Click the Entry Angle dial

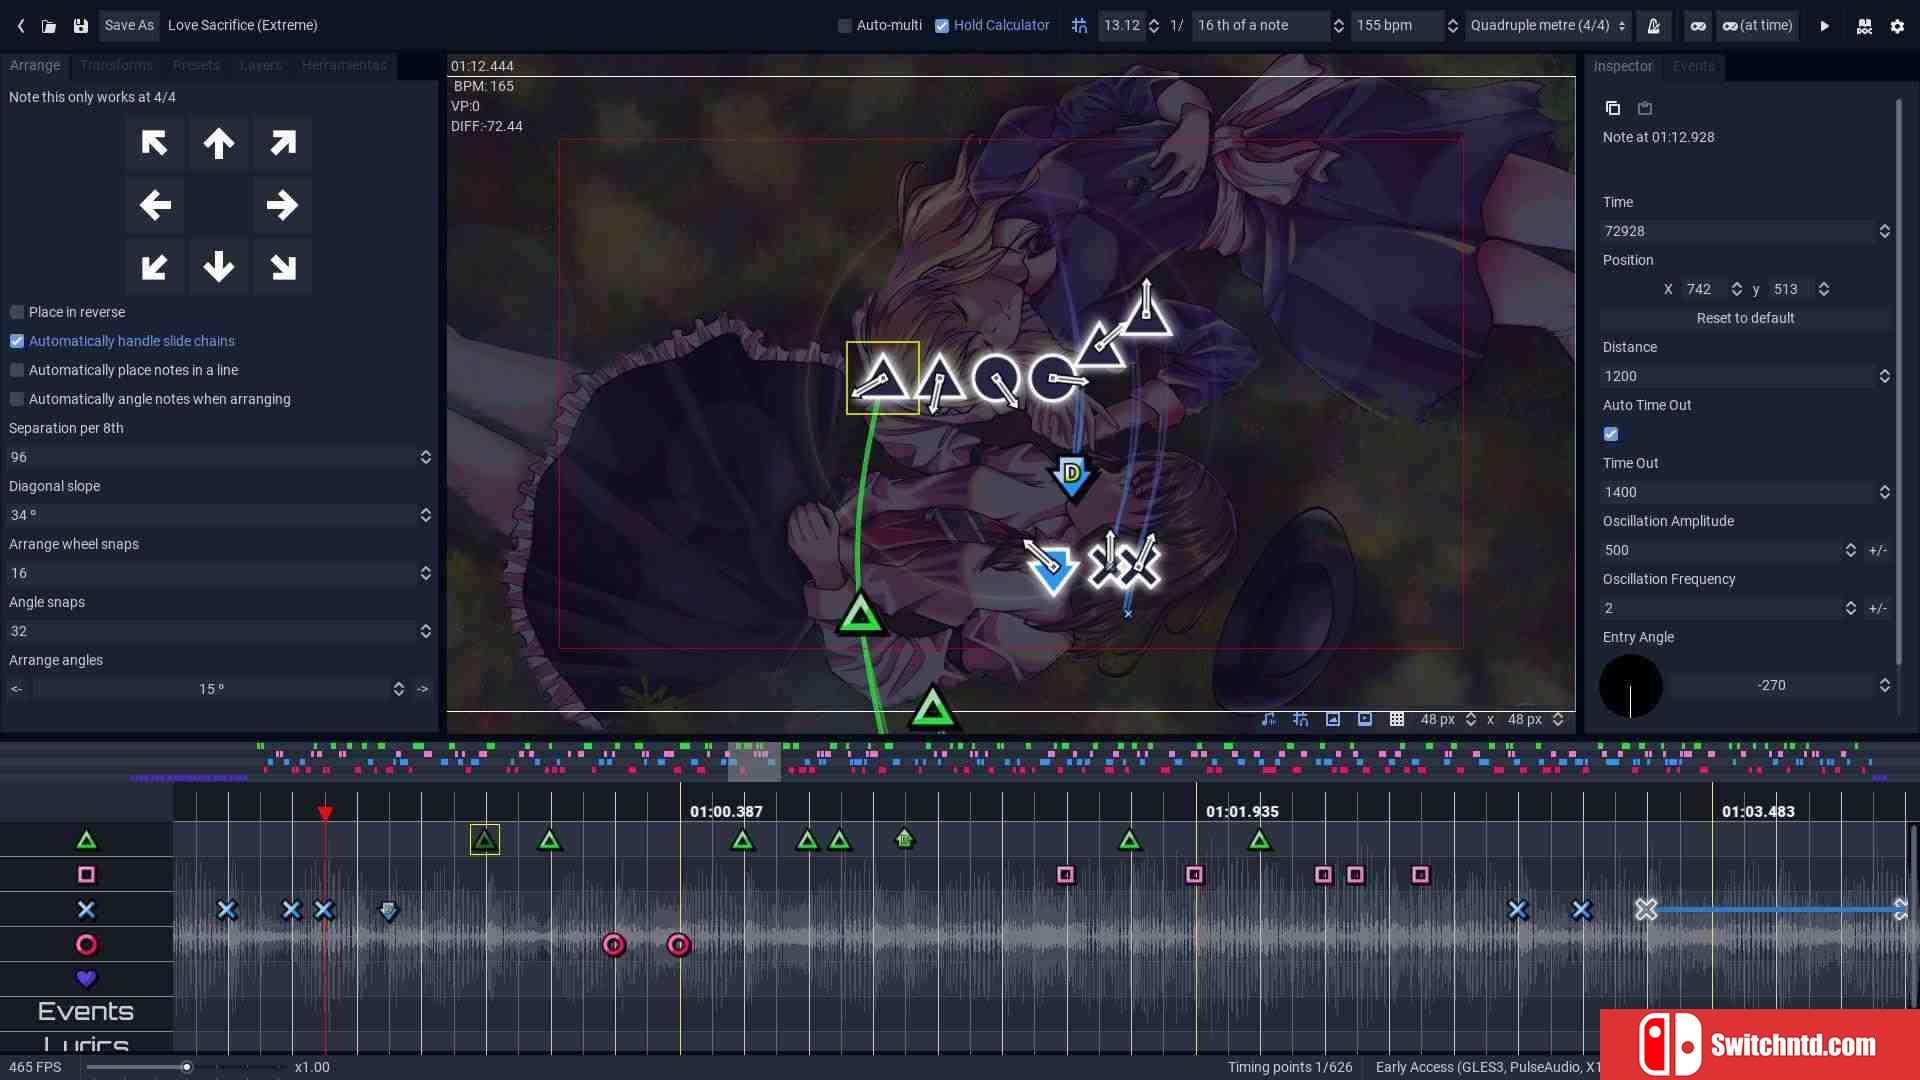coord(1630,686)
